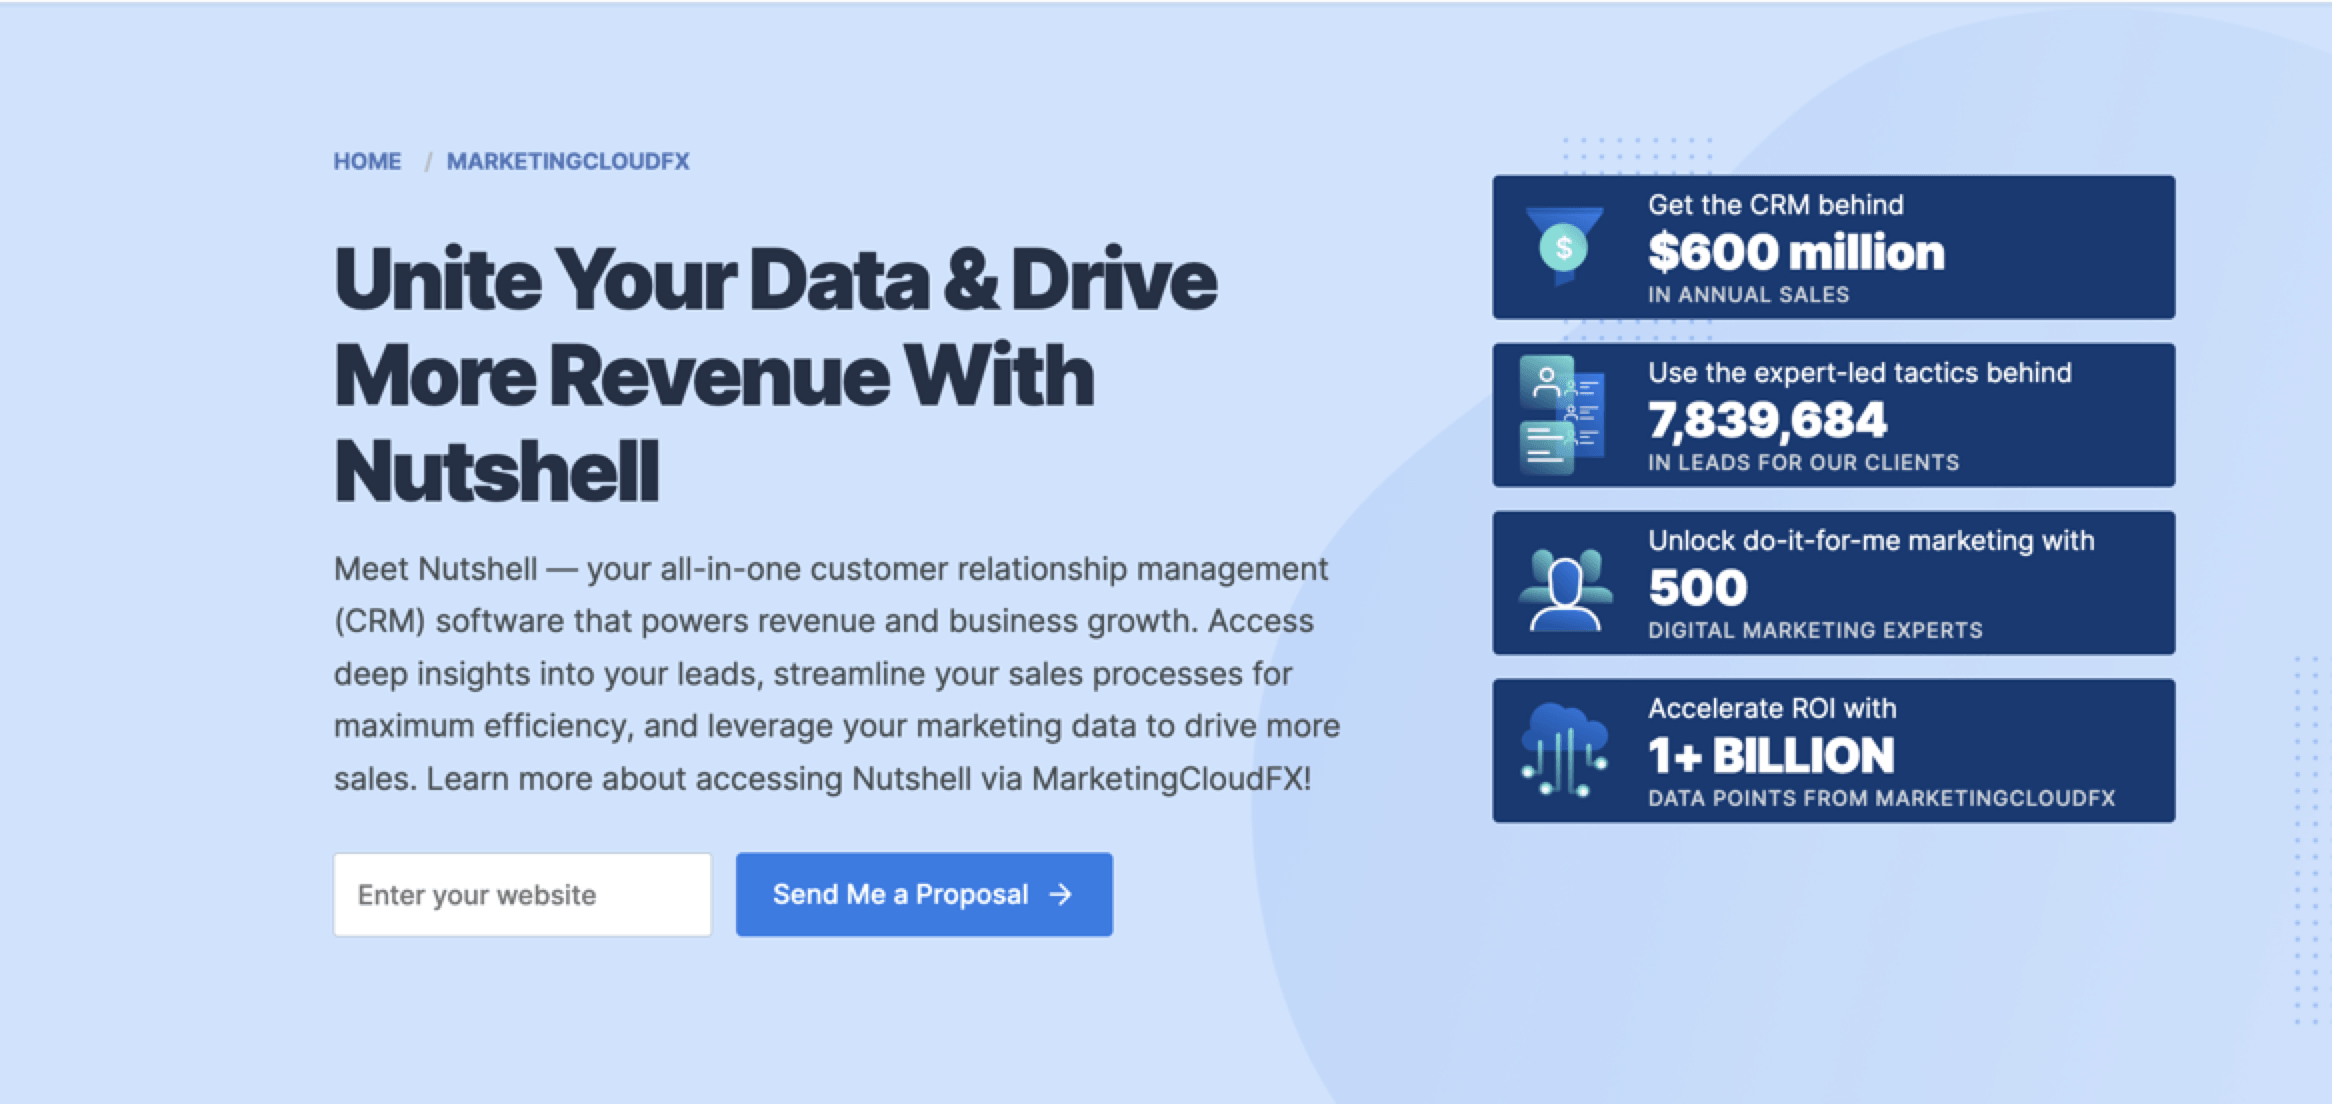The height and width of the screenshot is (1104, 2332).
Task: Select Get the CRM behind text
Action: coord(1775,205)
